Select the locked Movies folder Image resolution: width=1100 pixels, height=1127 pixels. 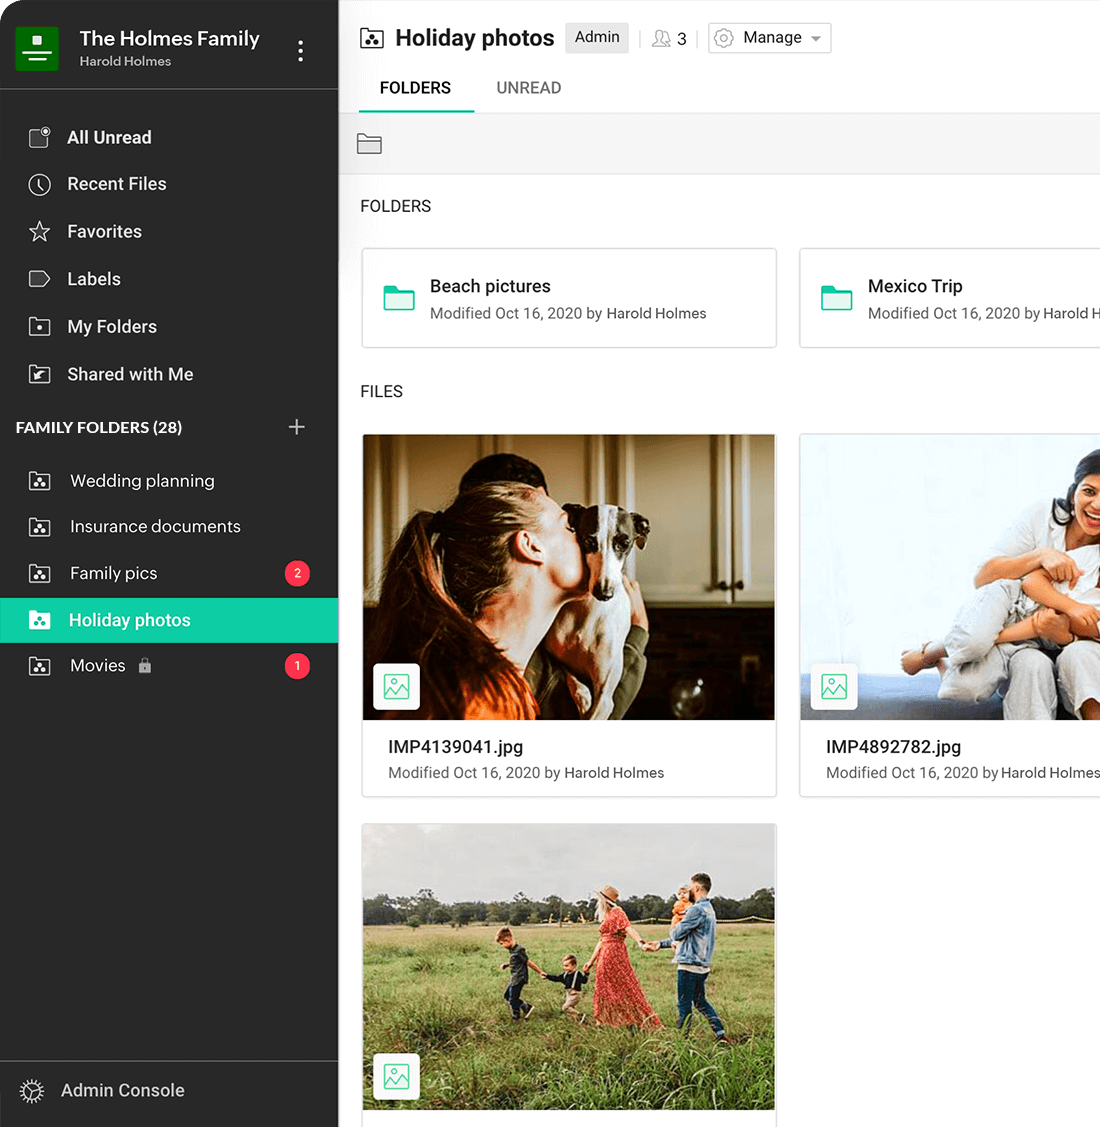(98, 666)
